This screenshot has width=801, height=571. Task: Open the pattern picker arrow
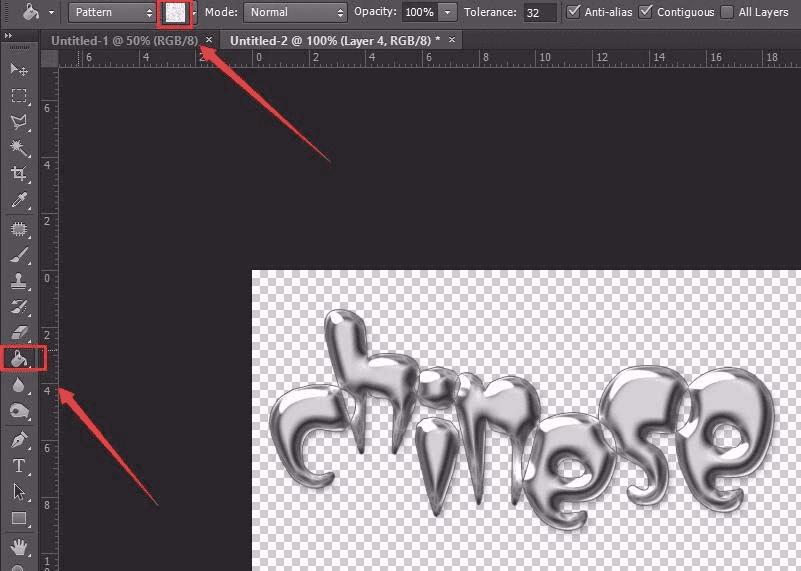tap(194, 13)
